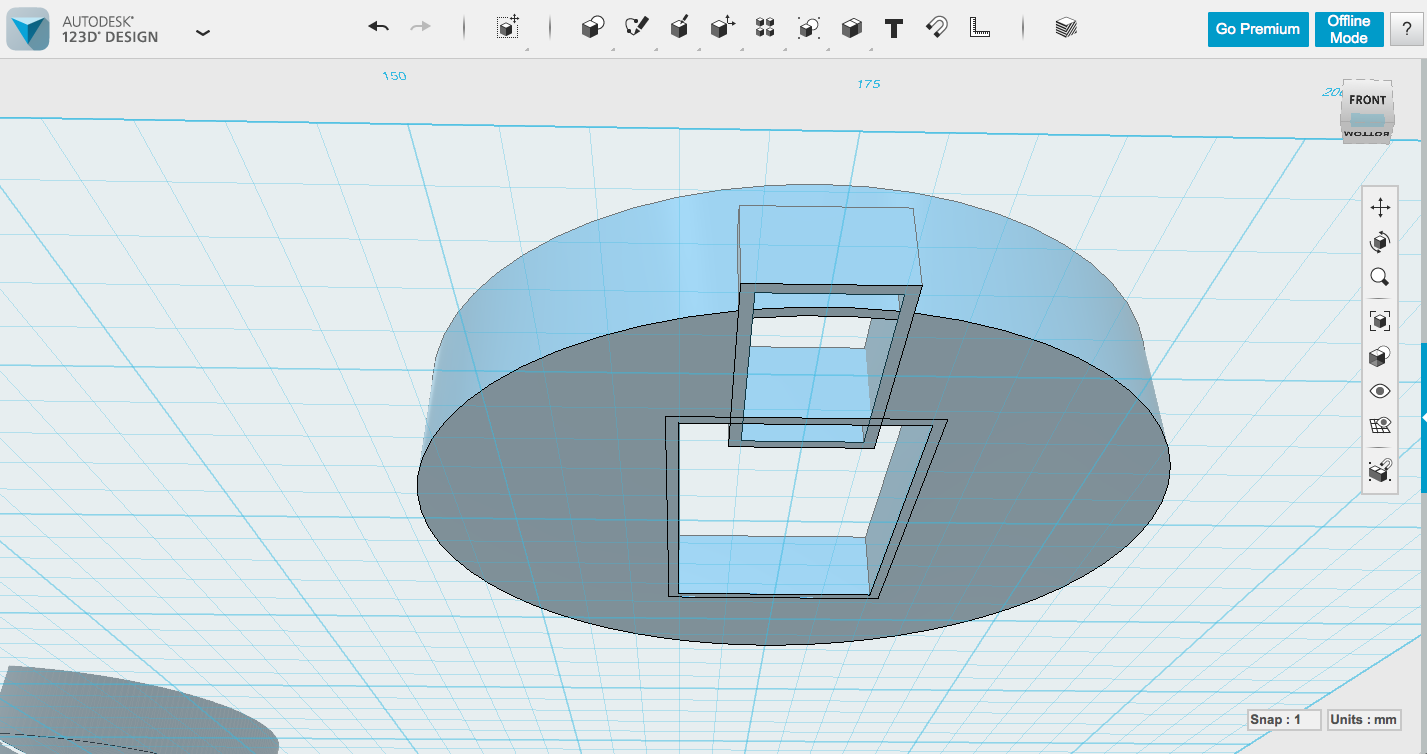Select the Primitives tool in the toolbar
This screenshot has width=1427, height=754.
tap(591, 28)
